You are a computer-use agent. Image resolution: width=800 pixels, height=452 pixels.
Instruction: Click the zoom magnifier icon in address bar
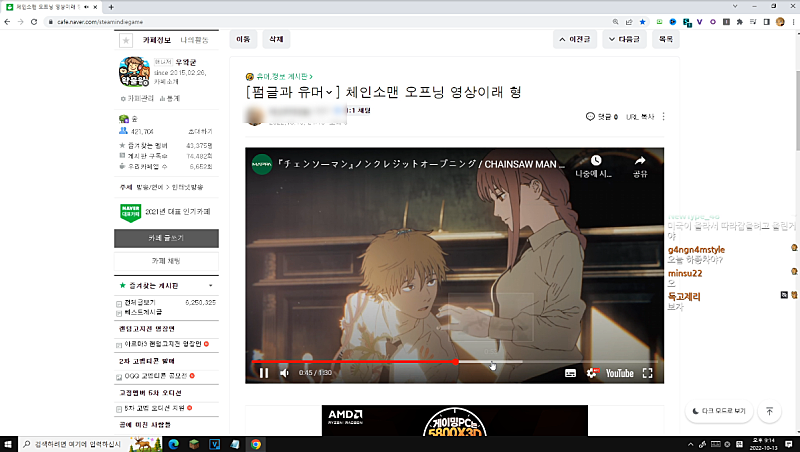pos(615,22)
